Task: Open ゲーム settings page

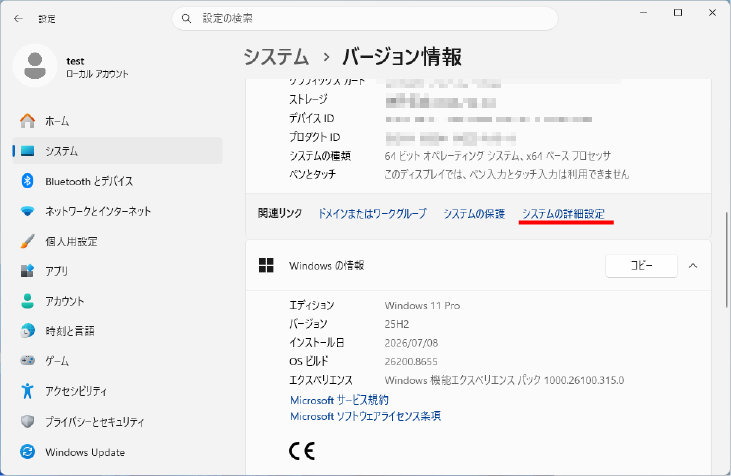Action: [x=117, y=361]
